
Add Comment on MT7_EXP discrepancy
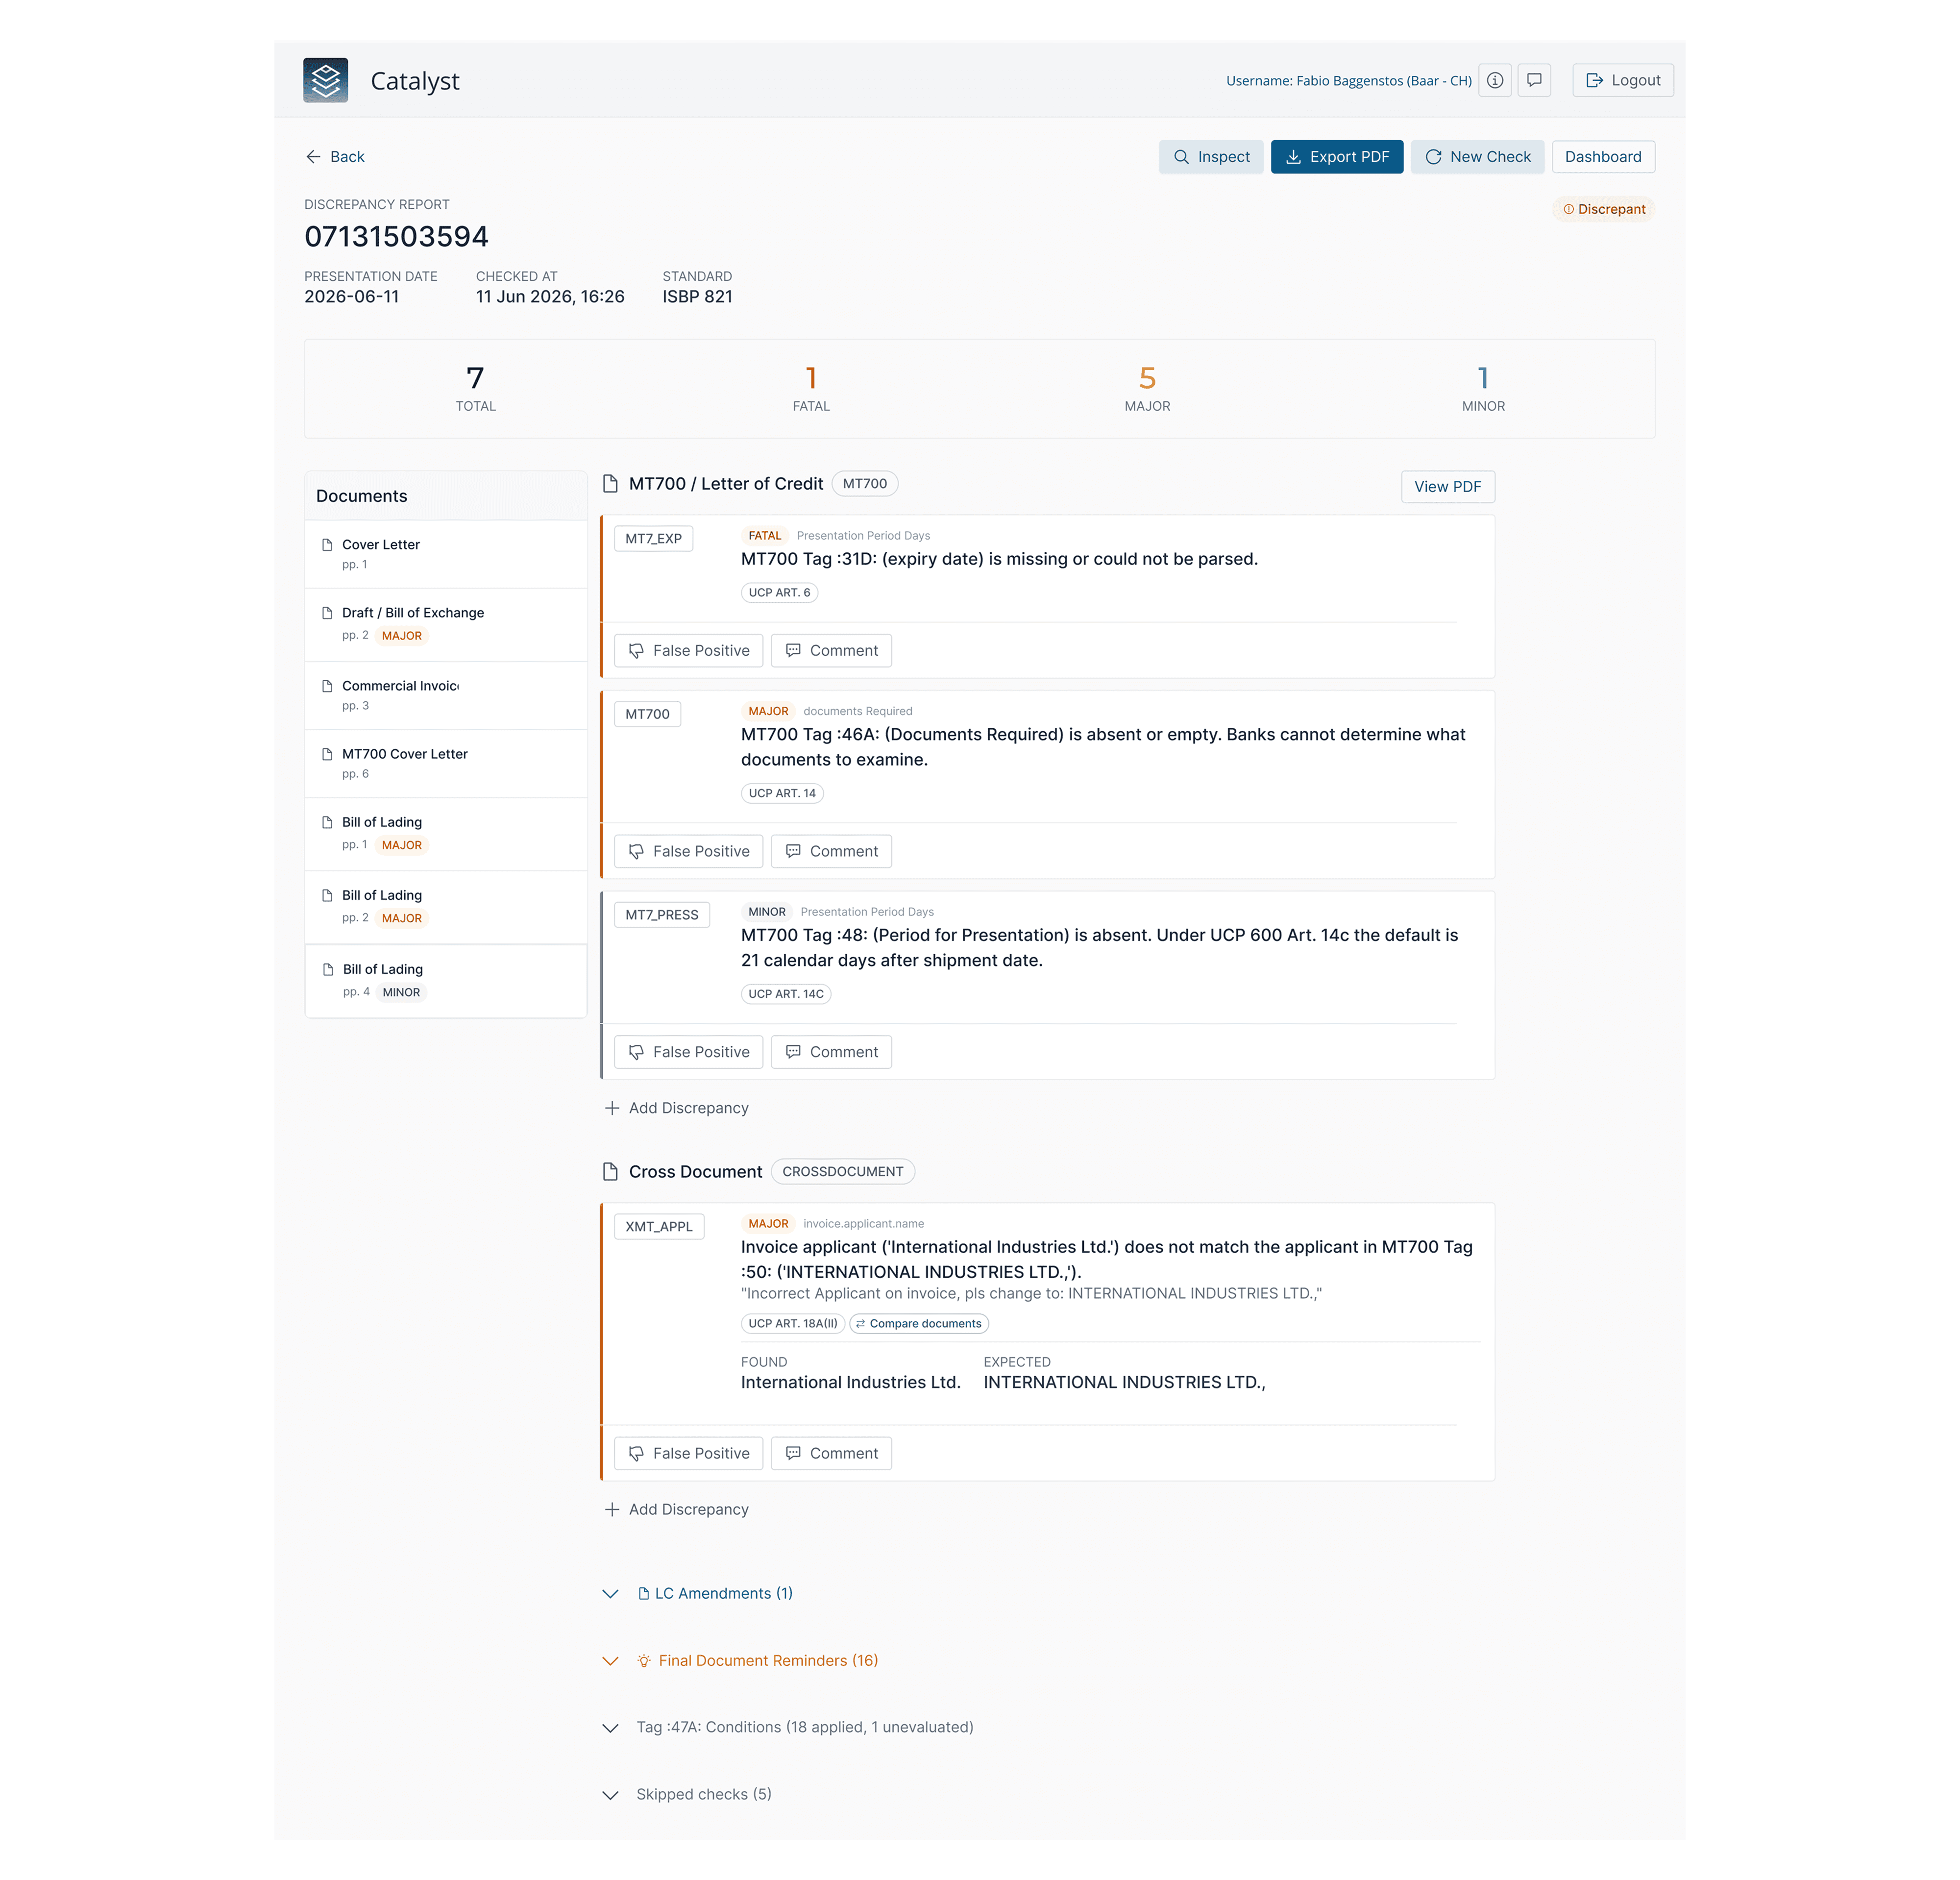coord(831,651)
